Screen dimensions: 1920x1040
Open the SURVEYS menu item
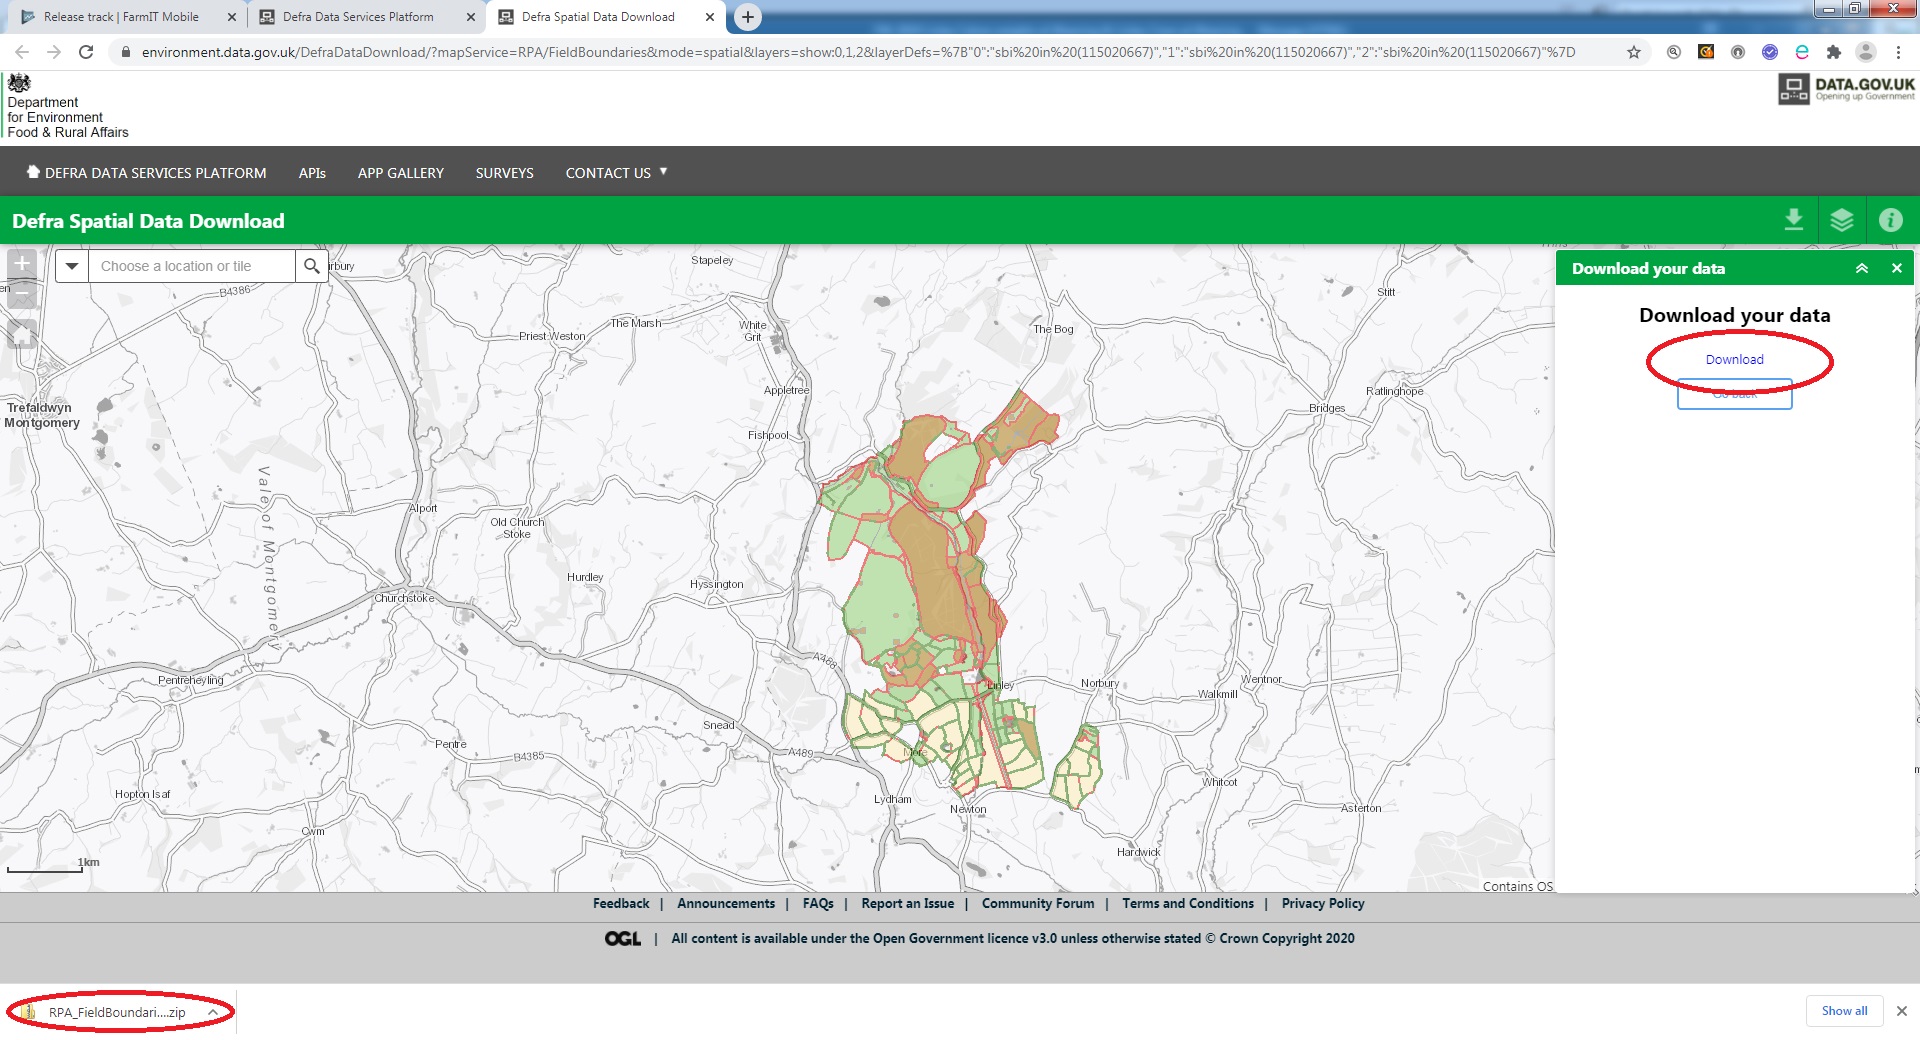505,173
